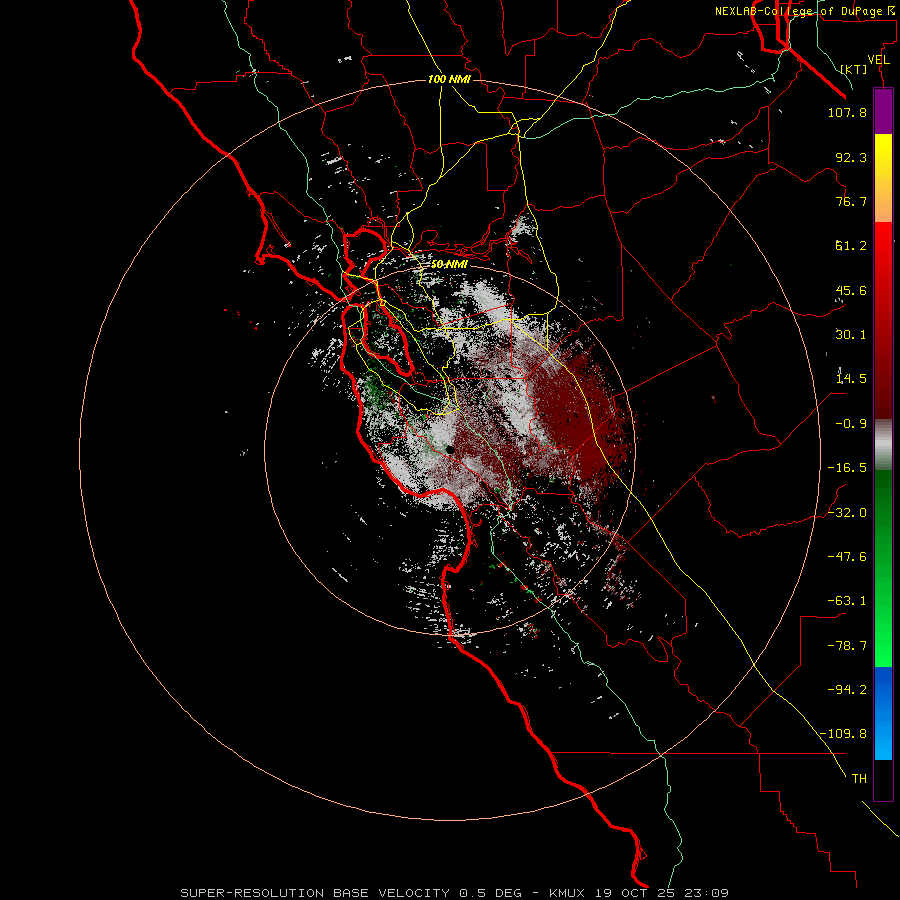Click the blue band of the velocity color bar
The width and height of the screenshot is (900, 900).
pyautogui.click(x=883, y=713)
